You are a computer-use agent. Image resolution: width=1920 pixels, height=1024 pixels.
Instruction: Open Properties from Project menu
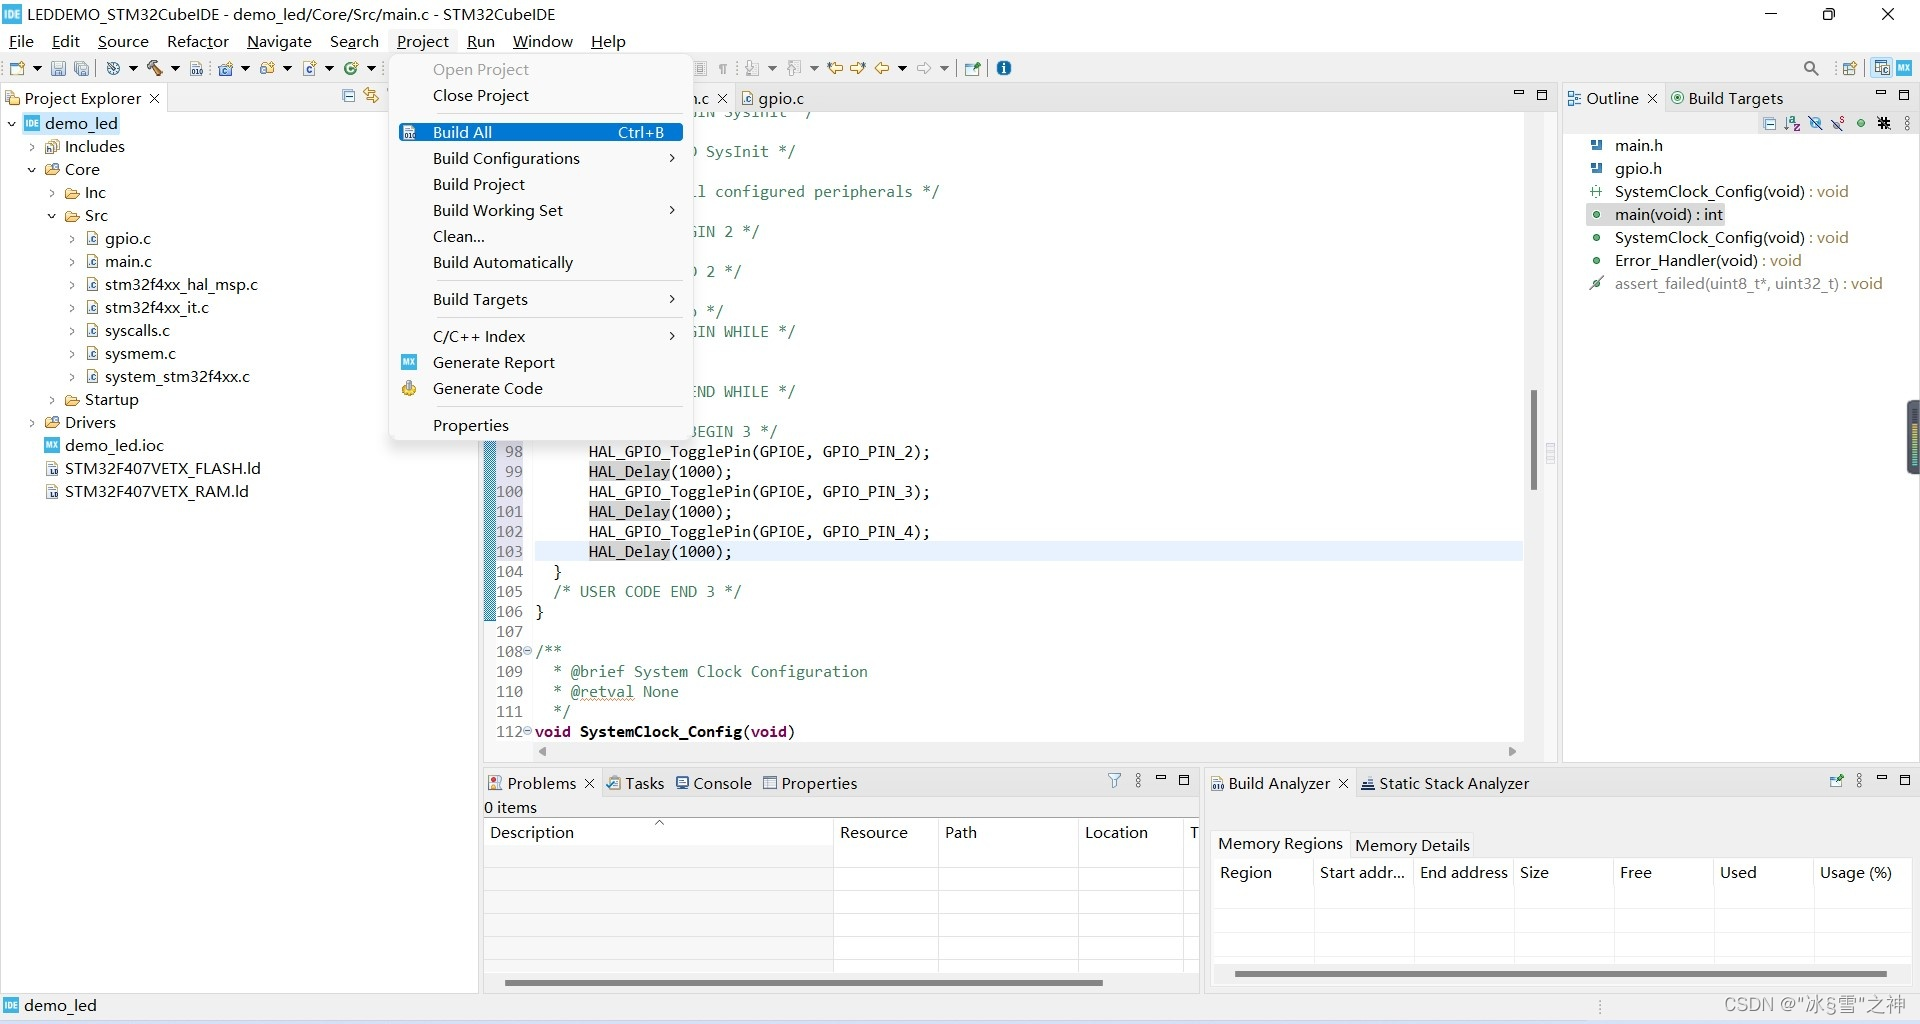pyautogui.click(x=540, y=426)
